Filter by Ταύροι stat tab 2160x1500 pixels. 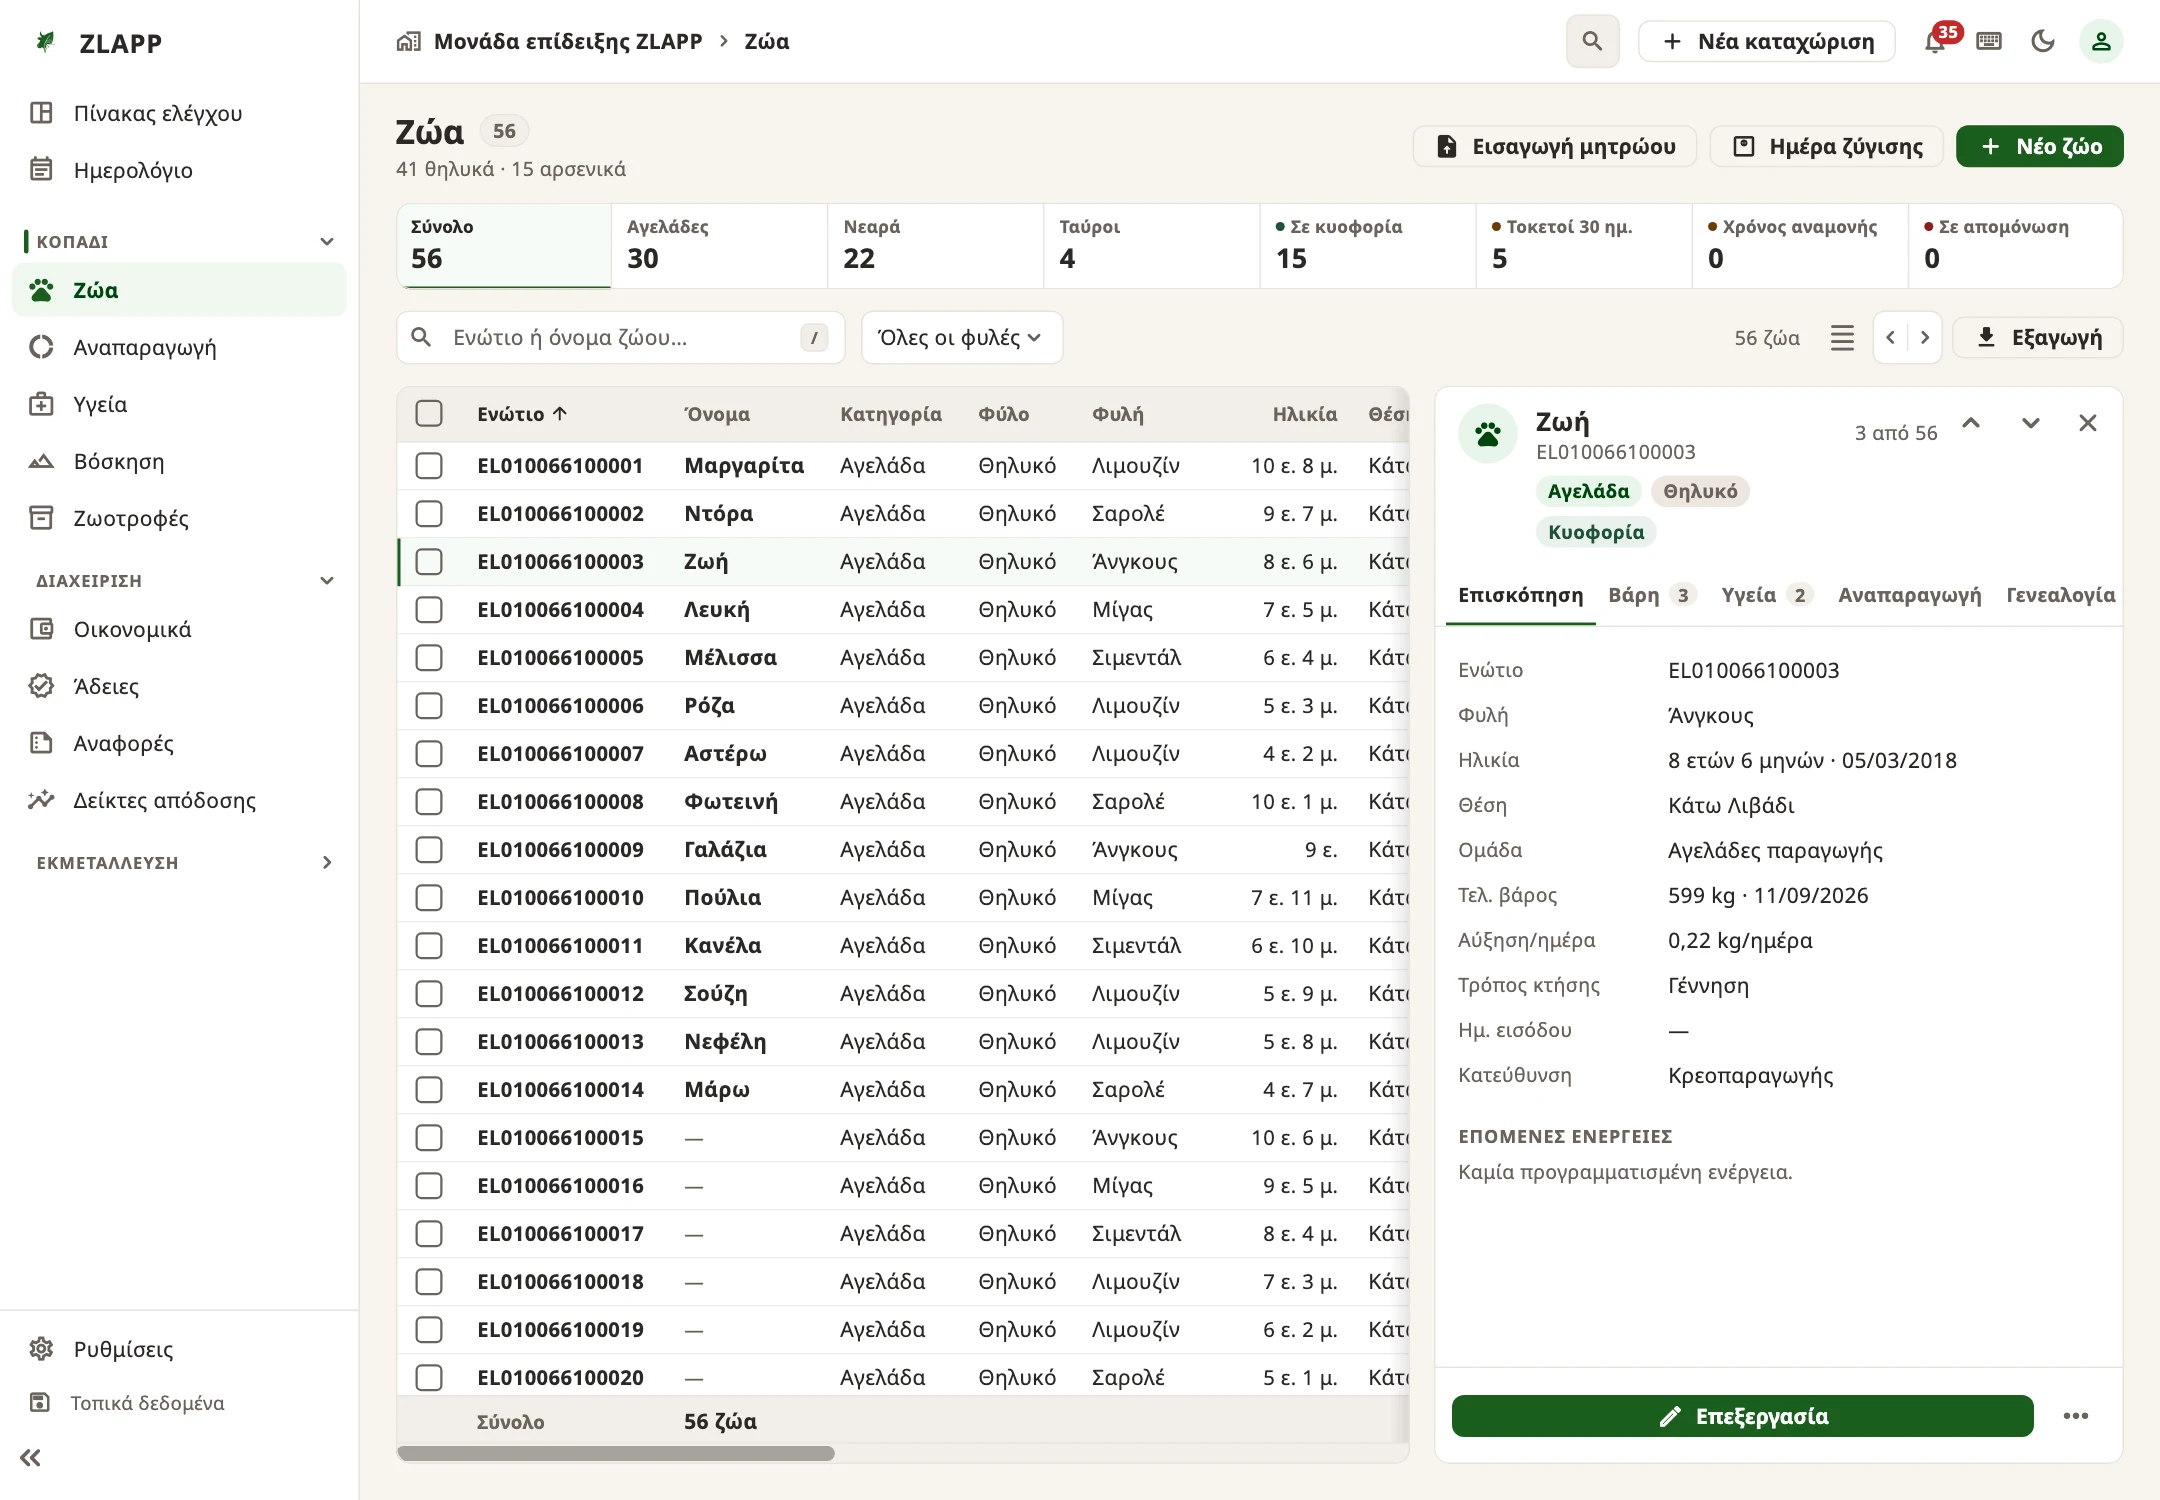(1151, 246)
